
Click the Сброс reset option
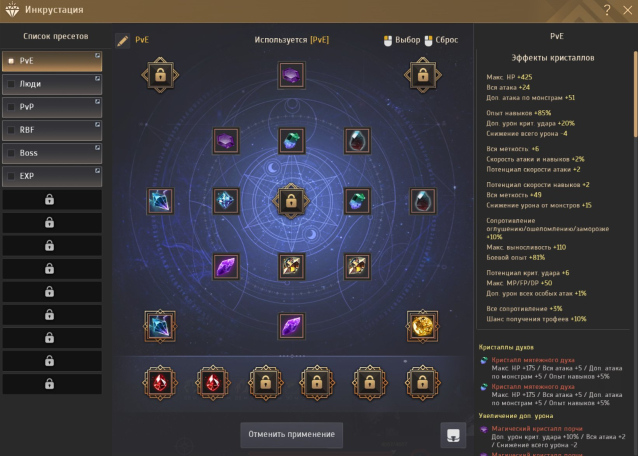click(x=441, y=40)
